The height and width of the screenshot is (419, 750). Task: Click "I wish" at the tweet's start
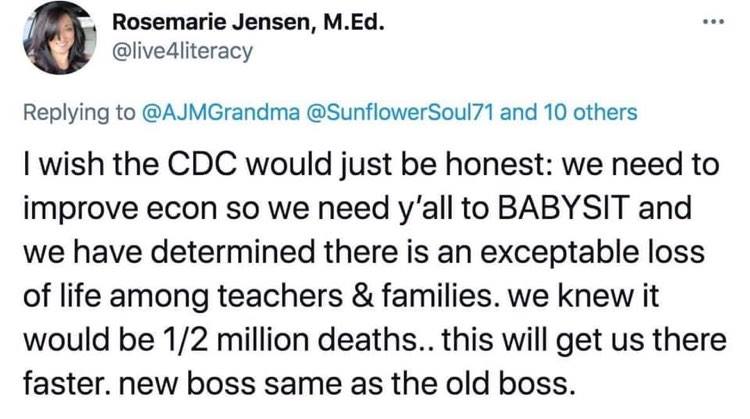(x=58, y=164)
